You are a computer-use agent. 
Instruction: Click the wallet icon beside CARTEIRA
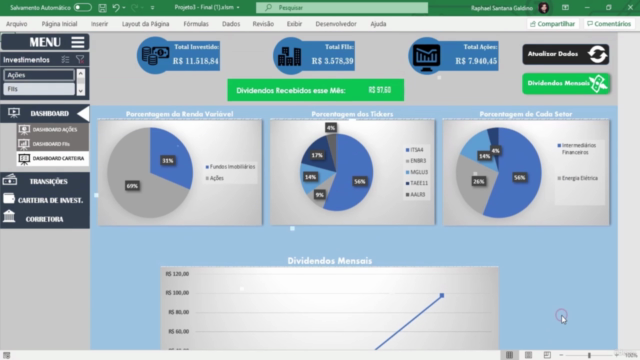[x=9, y=198]
